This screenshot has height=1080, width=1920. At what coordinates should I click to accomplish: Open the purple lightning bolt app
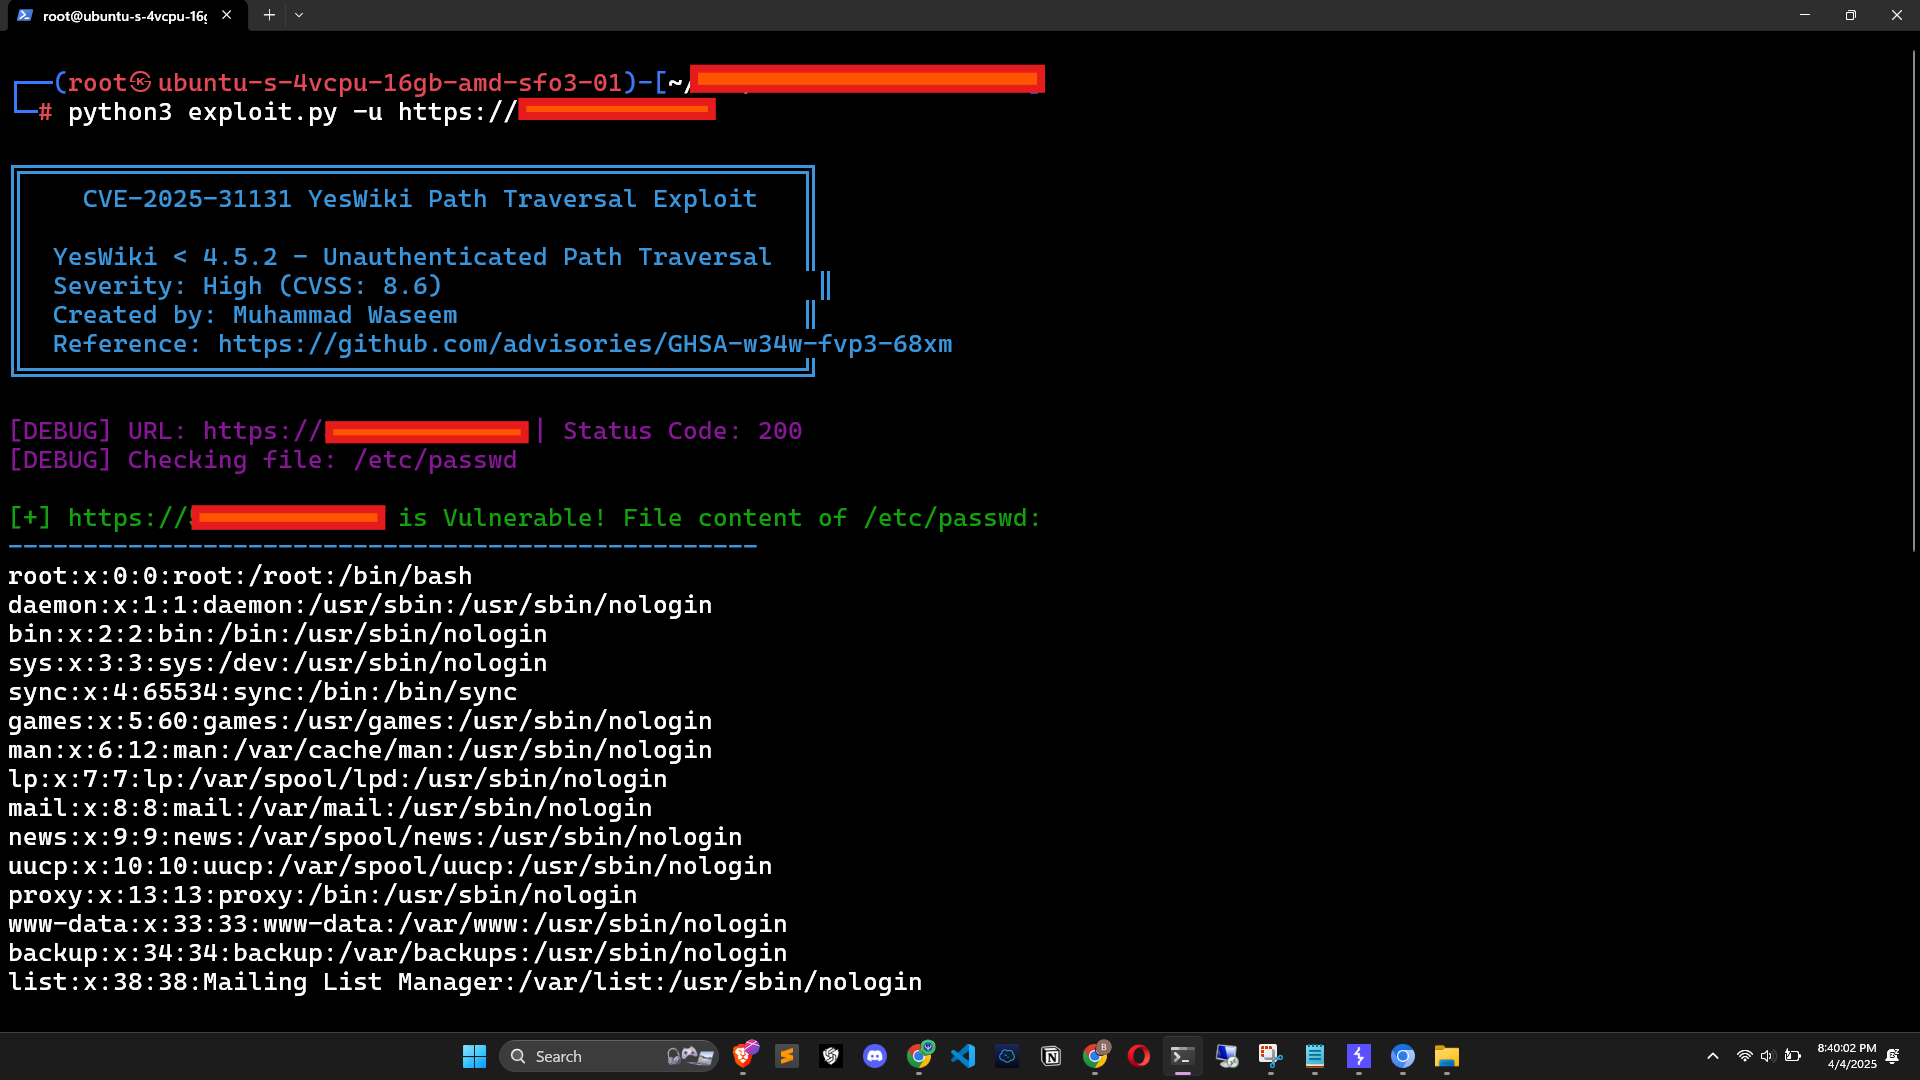[x=1359, y=1056]
